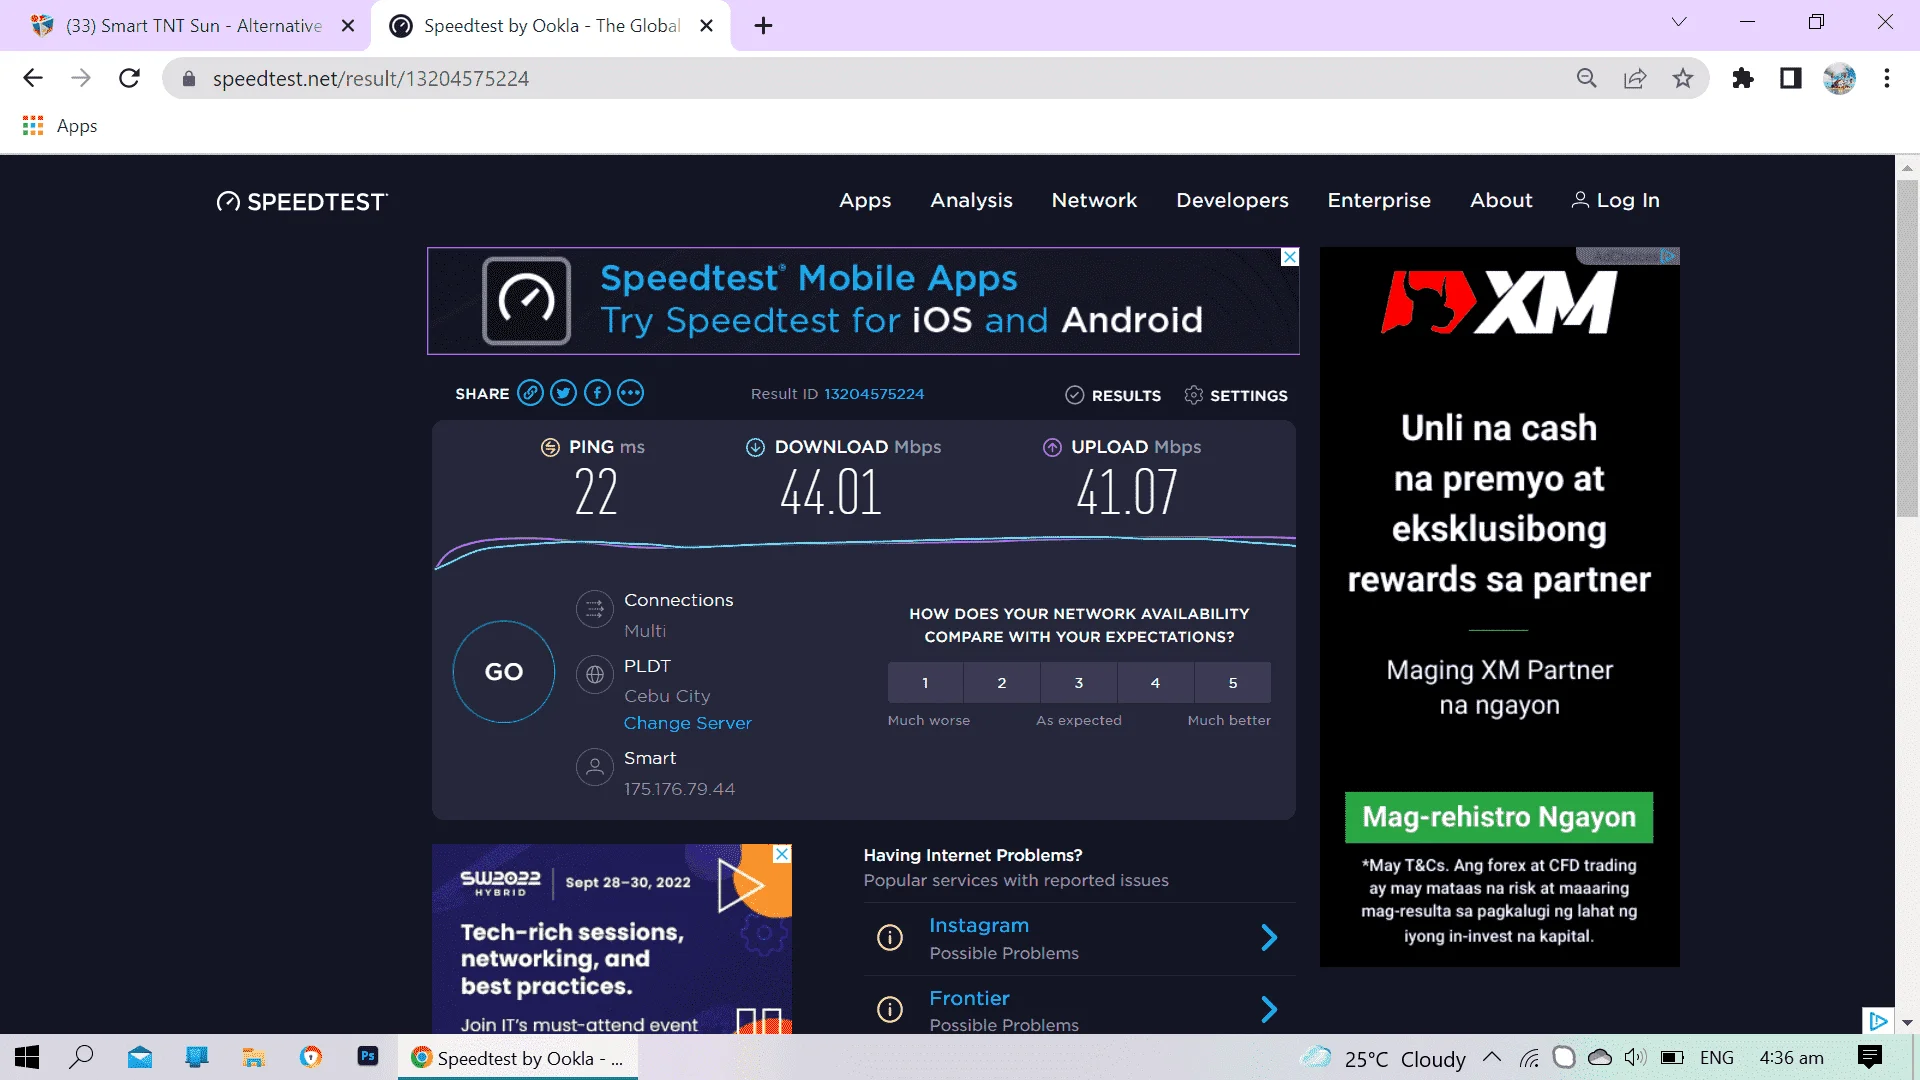Image resolution: width=1920 pixels, height=1080 pixels.
Task: Open a new browser tab
Action: point(763,26)
